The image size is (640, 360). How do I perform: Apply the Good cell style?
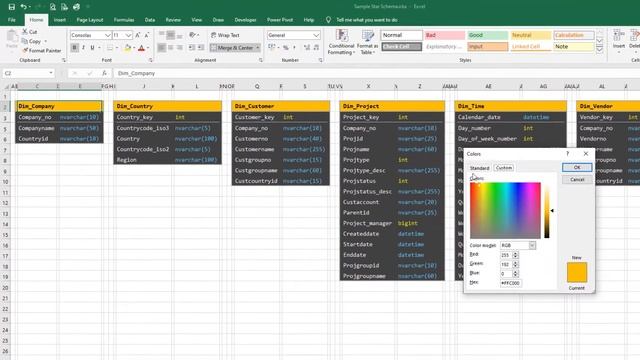[x=487, y=35]
